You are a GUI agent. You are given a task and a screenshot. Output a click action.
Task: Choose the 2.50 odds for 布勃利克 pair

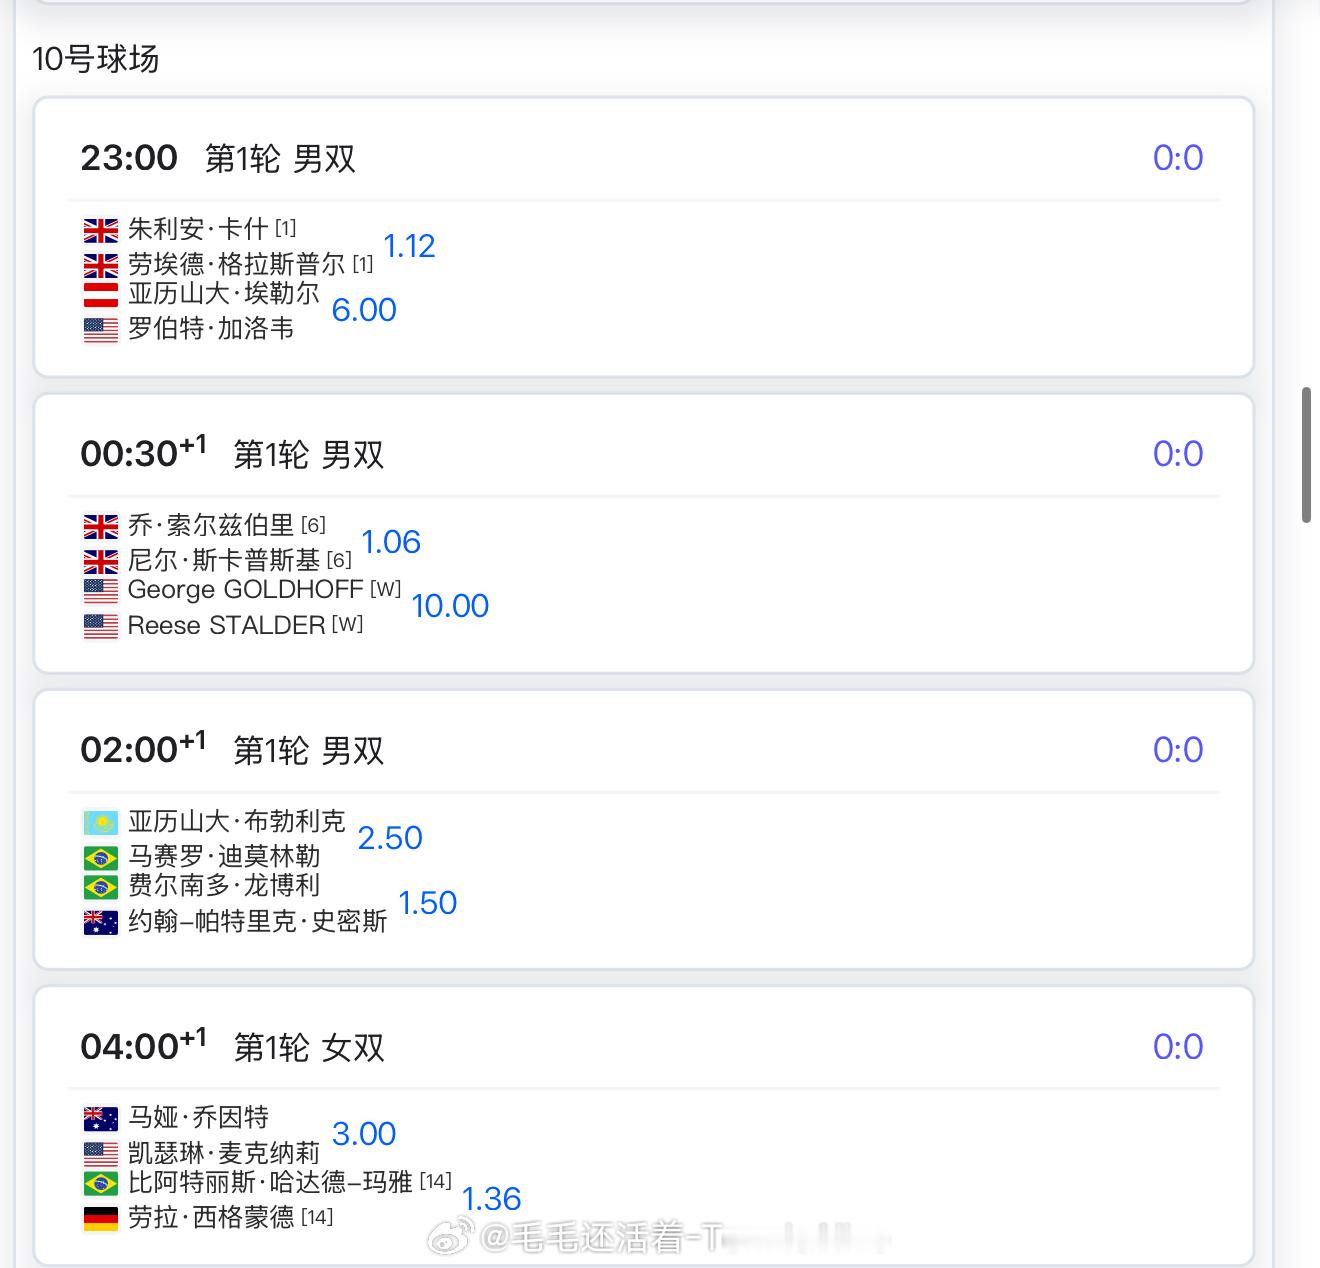click(x=390, y=838)
